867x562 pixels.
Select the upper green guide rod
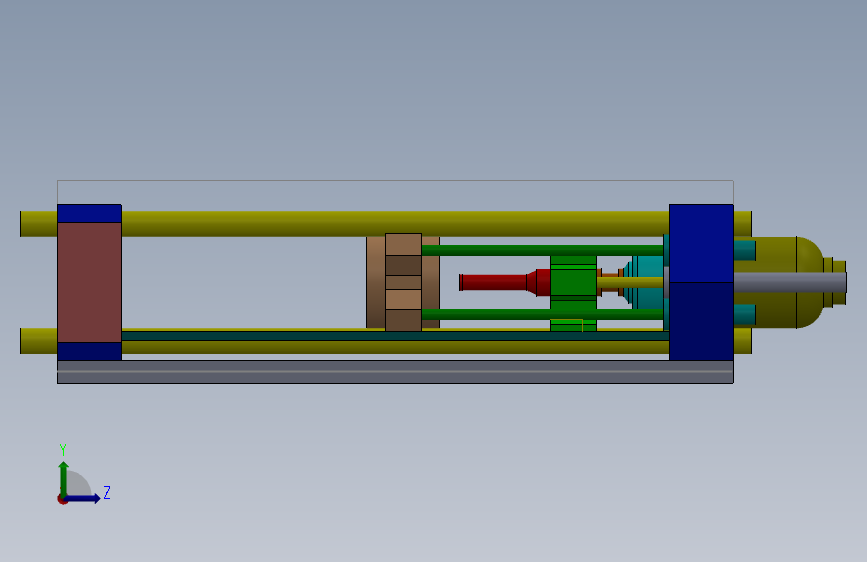(x=542, y=250)
